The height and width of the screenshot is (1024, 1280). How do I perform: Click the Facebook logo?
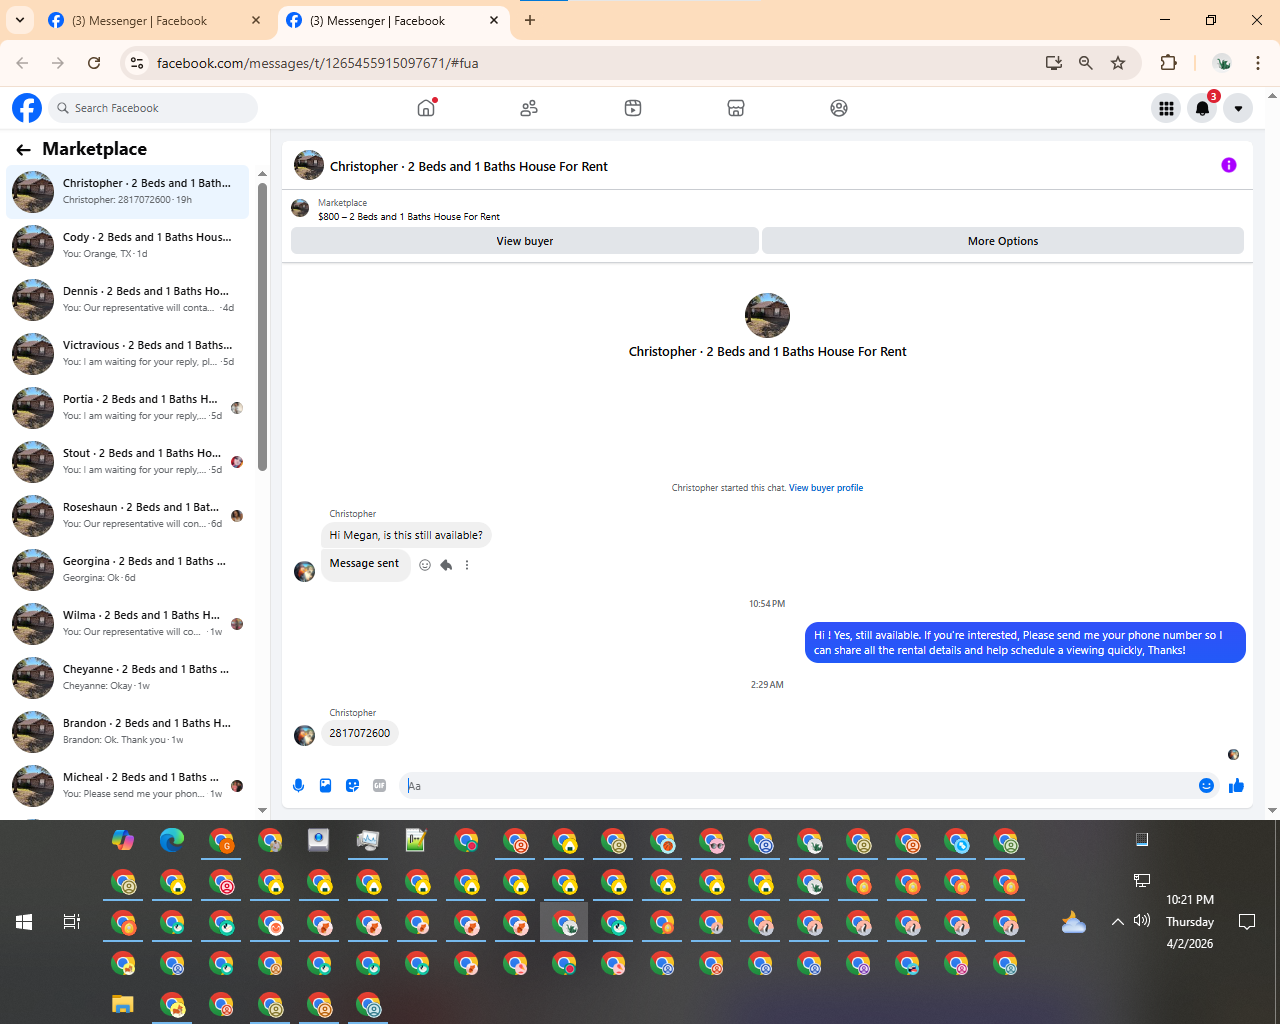click(x=27, y=108)
